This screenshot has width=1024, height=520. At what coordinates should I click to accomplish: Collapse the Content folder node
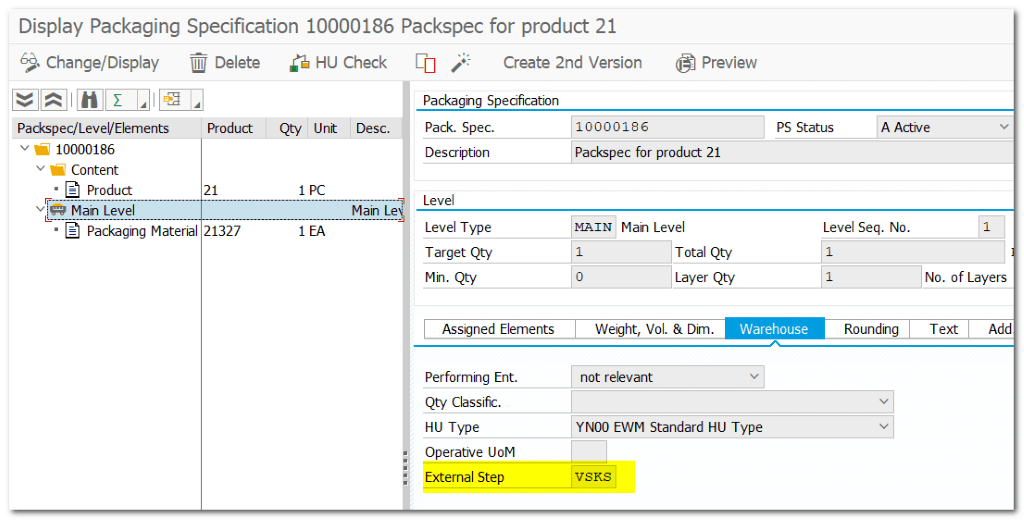[40, 169]
